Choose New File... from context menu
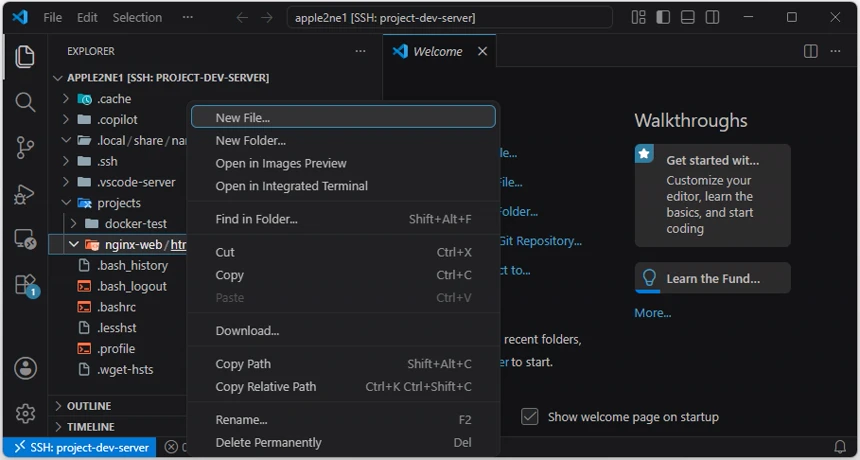Viewport: 860px width, 460px height. pos(343,117)
